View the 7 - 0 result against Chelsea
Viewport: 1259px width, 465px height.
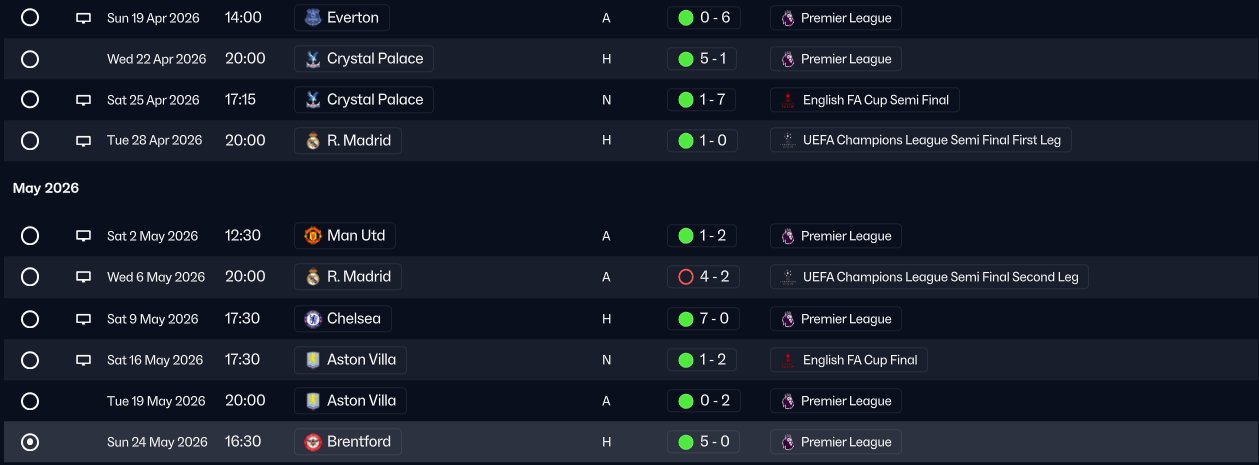pos(703,319)
